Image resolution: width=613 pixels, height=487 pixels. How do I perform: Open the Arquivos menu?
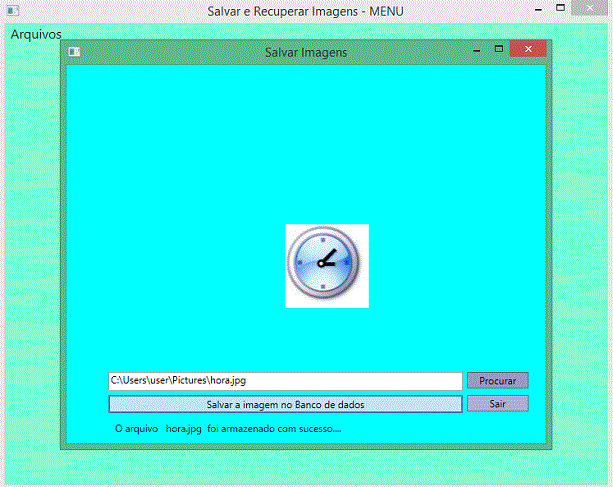pos(36,34)
